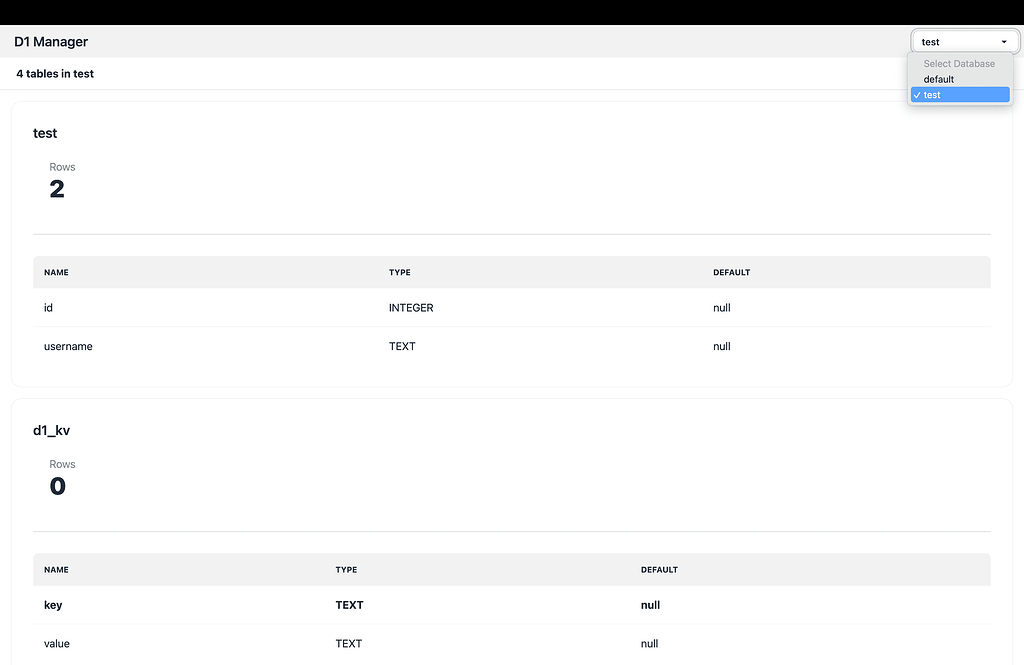Click the Select Database placeholder option
This screenshot has width=1024, height=665.
point(960,63)
